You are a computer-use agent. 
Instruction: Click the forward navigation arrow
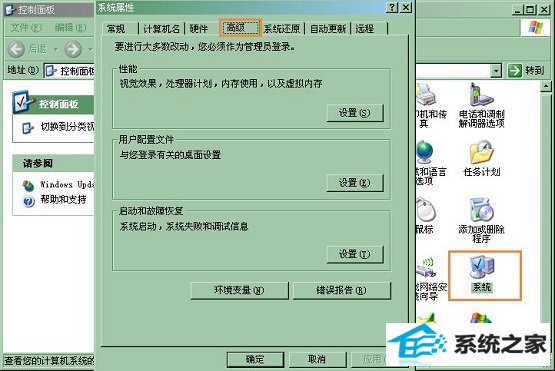(73, 49)
